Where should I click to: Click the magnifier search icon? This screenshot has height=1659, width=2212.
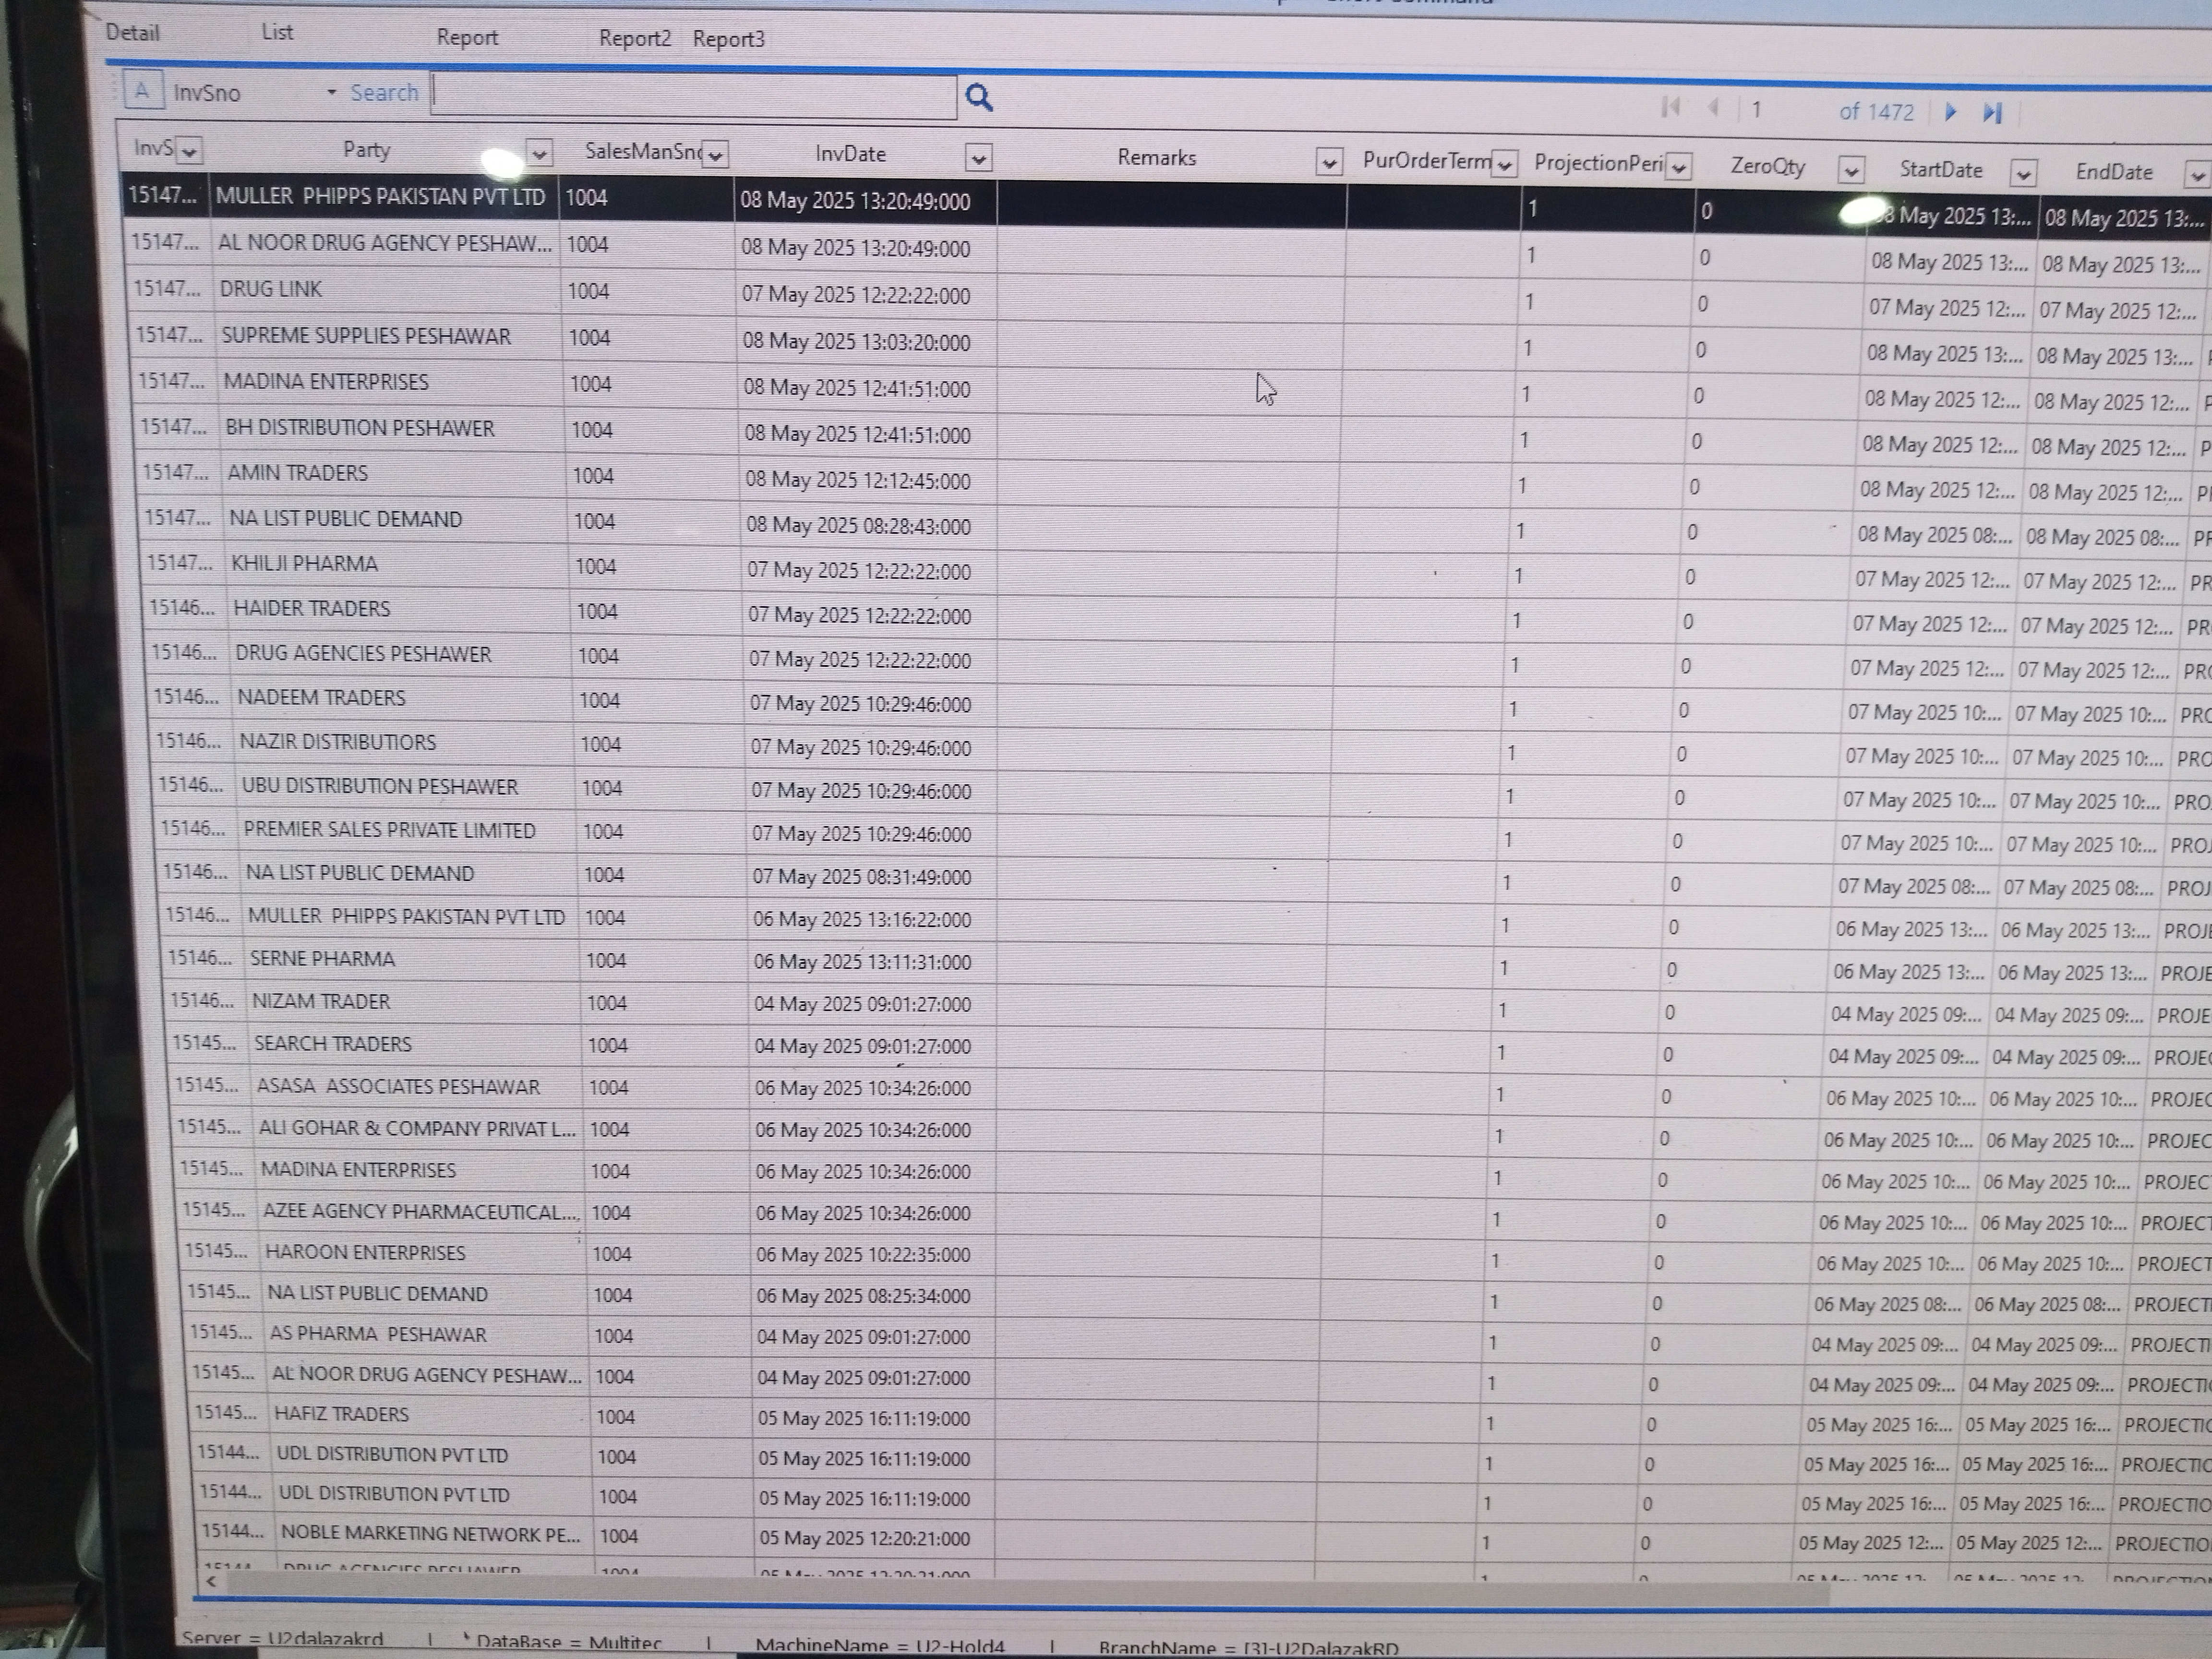979,98
